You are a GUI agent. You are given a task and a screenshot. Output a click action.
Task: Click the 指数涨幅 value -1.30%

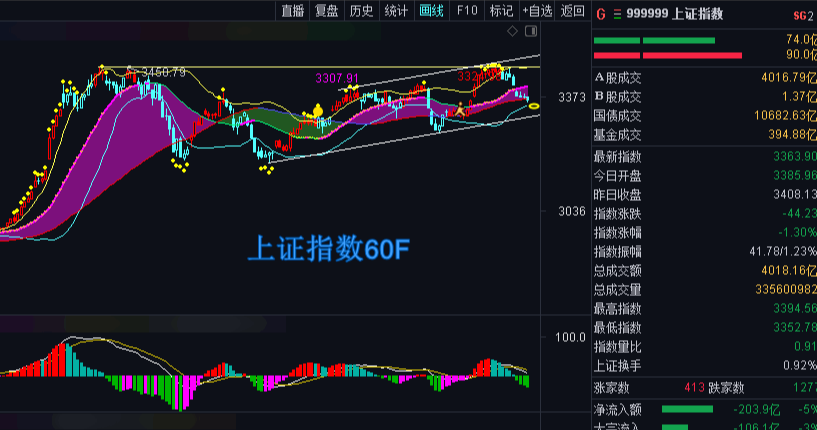pyautogui.click(x=797, y=232)
